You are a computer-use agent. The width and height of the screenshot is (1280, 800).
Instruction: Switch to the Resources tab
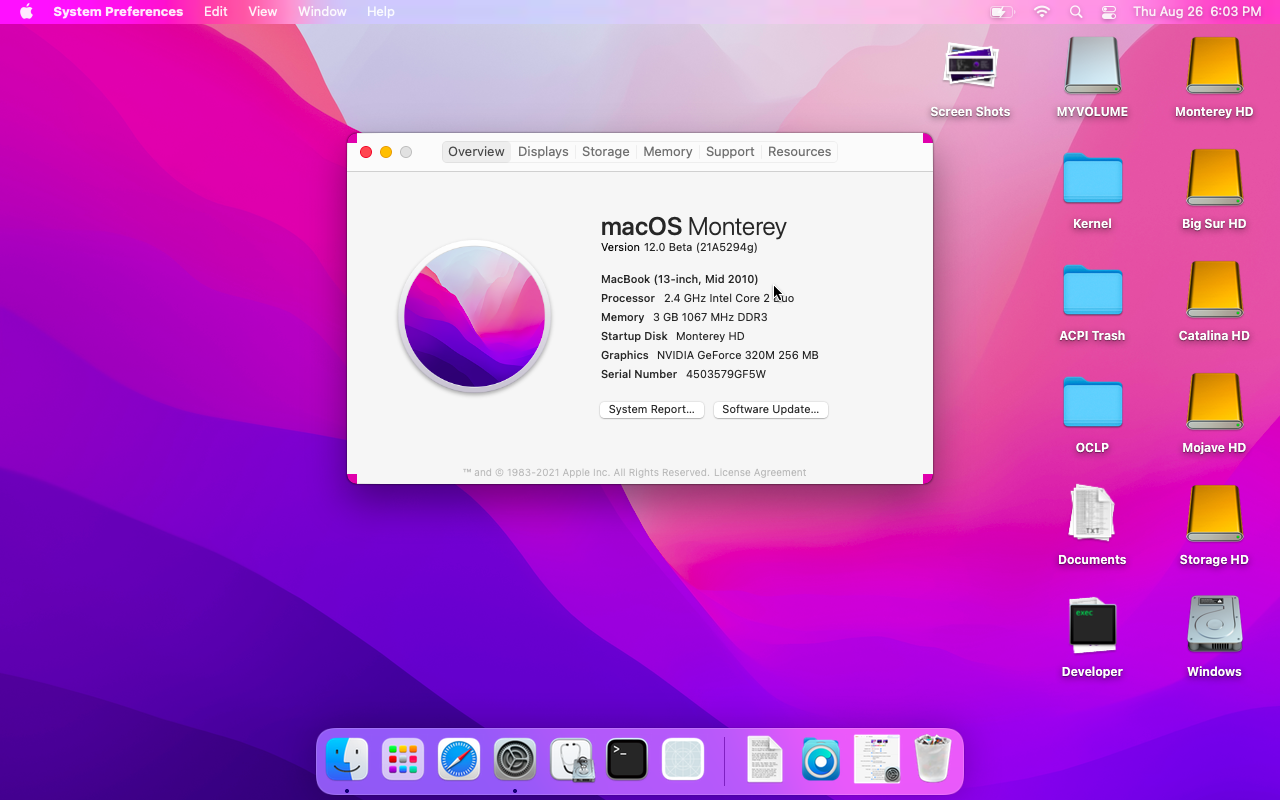pyautogui.click(x=799, y=152)
